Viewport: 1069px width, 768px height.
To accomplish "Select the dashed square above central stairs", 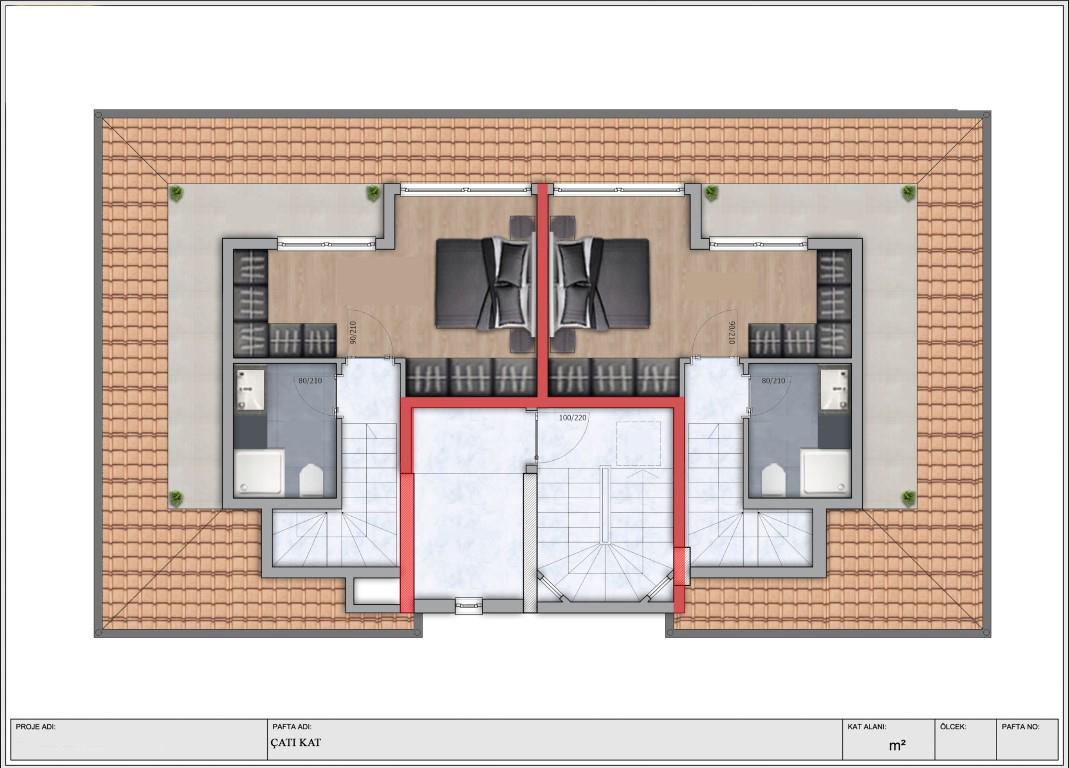I will point(639,443).
